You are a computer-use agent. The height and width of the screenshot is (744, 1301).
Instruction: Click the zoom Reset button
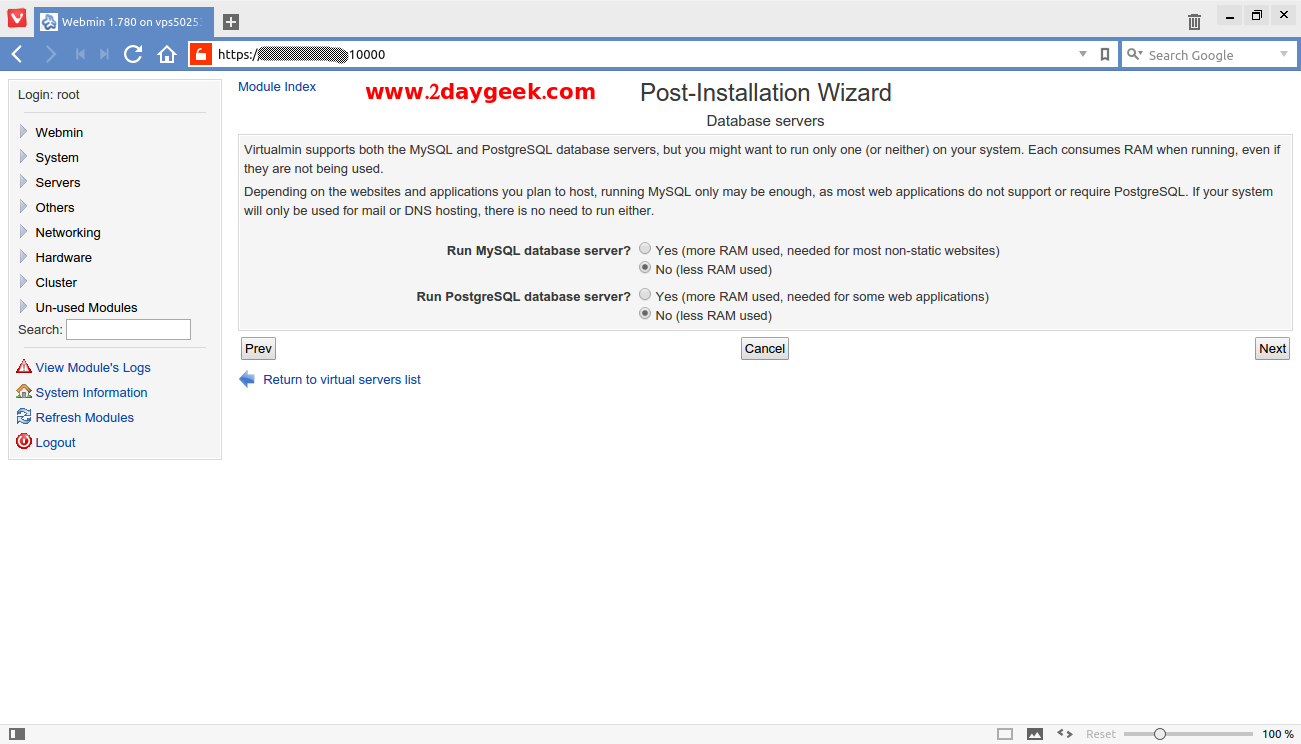1101,734
